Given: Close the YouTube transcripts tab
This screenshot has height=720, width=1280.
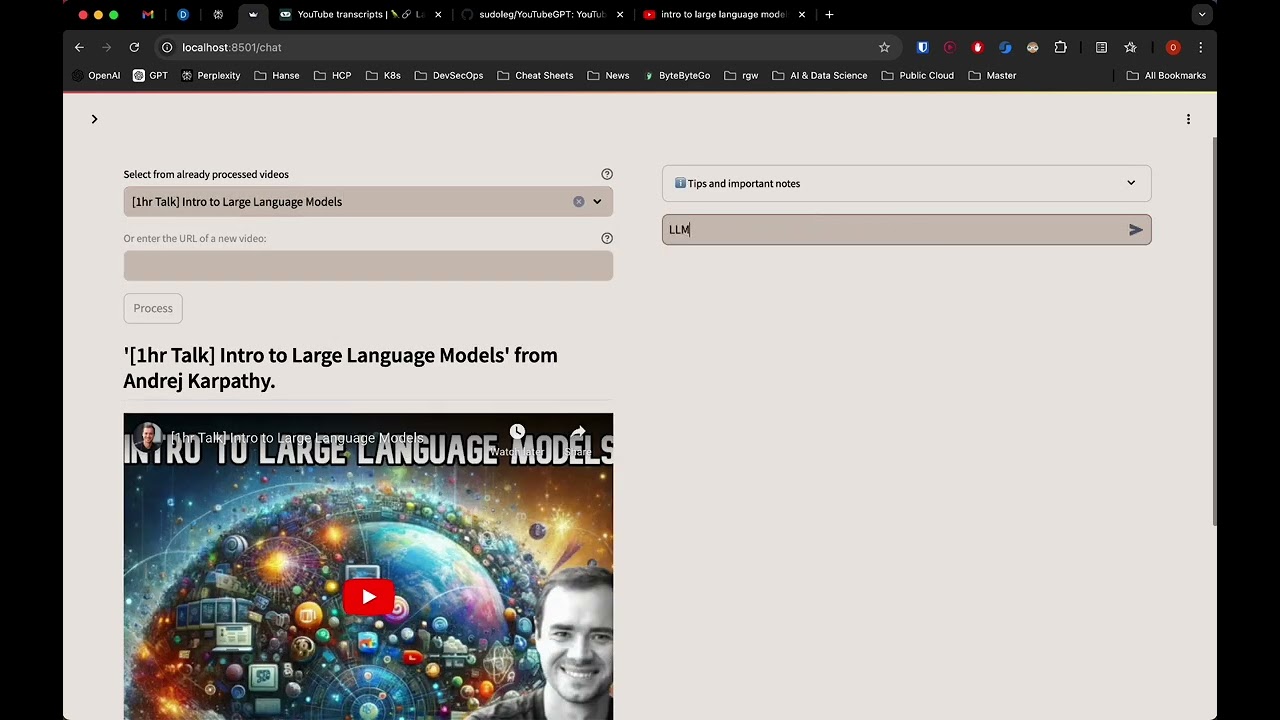Looking at the screenshot, I should 438,15.
